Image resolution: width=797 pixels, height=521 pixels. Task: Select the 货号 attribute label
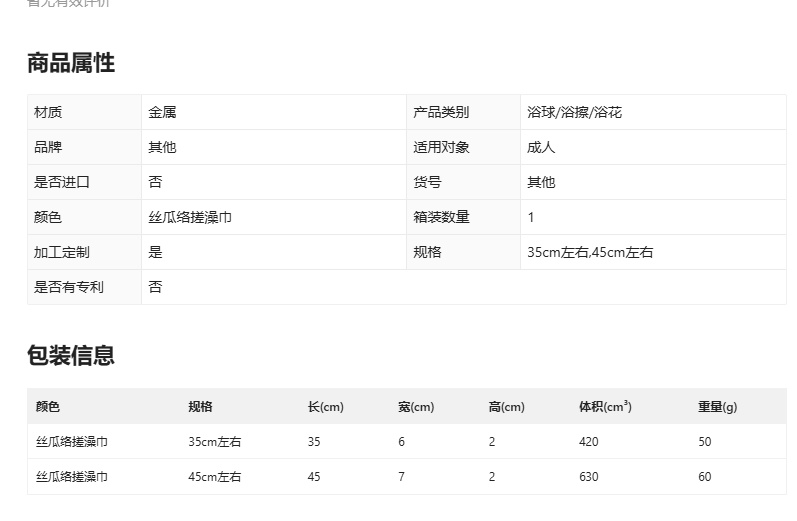pyautogui.click(x=427, y=182)
